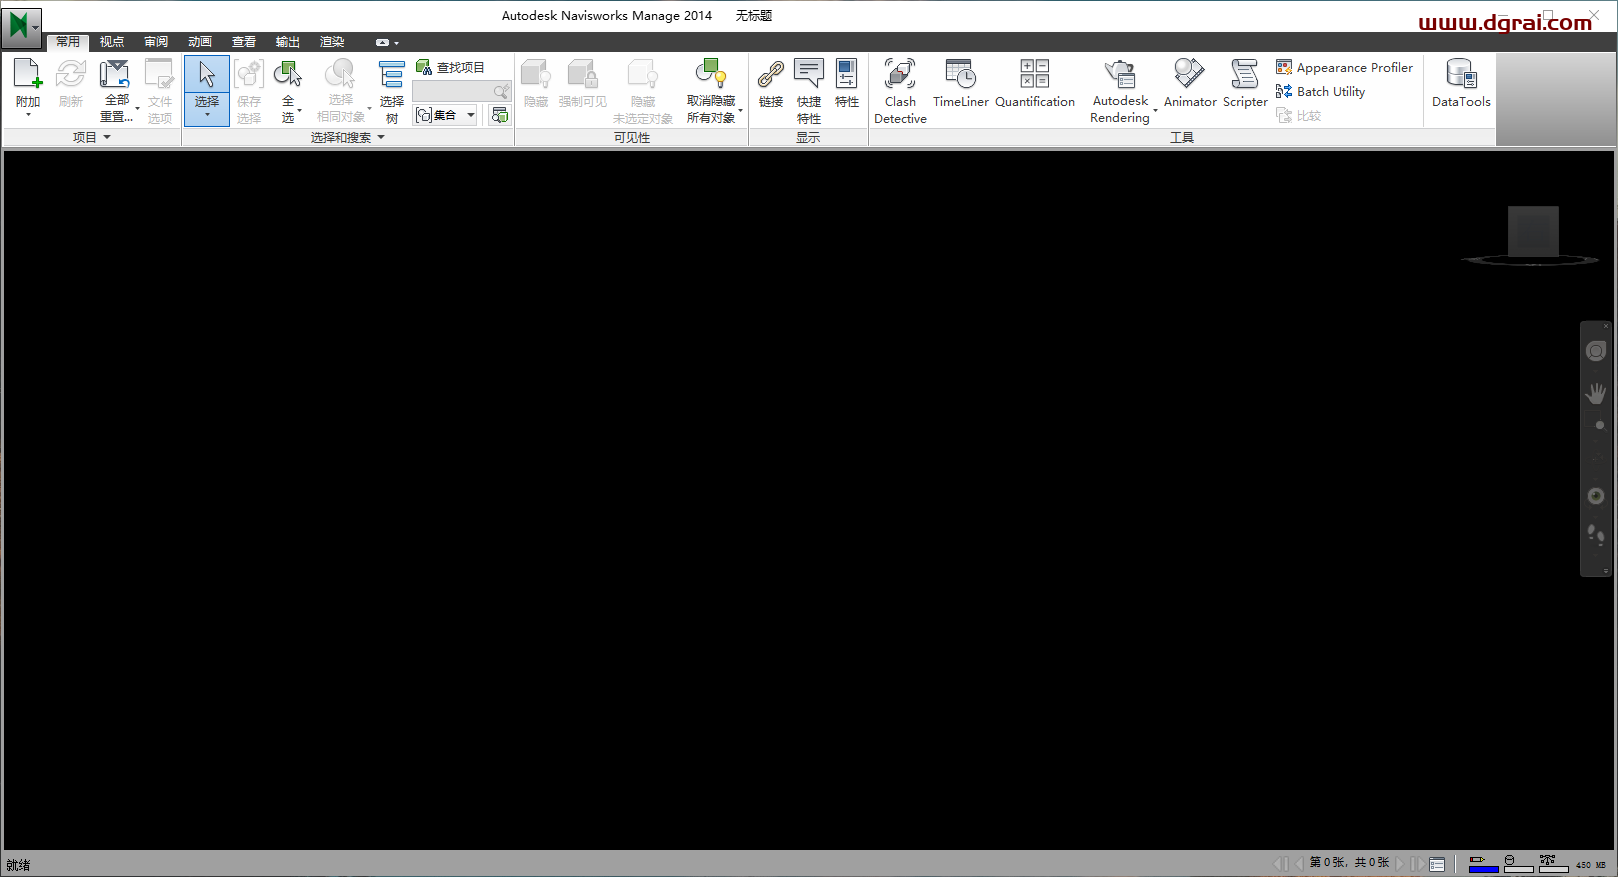Switch to the 视点 ribbon tab

(x=112, y=42)
